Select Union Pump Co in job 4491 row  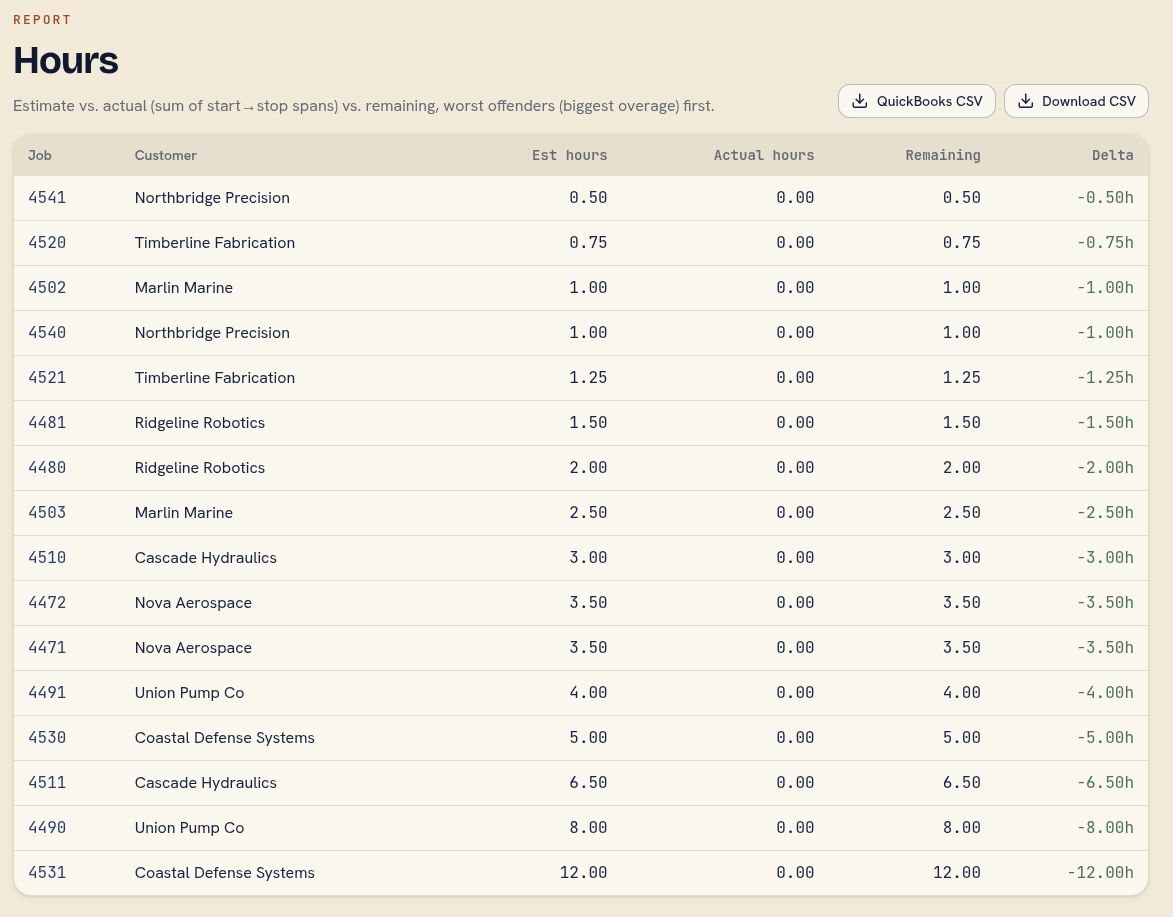coord(189,693)
